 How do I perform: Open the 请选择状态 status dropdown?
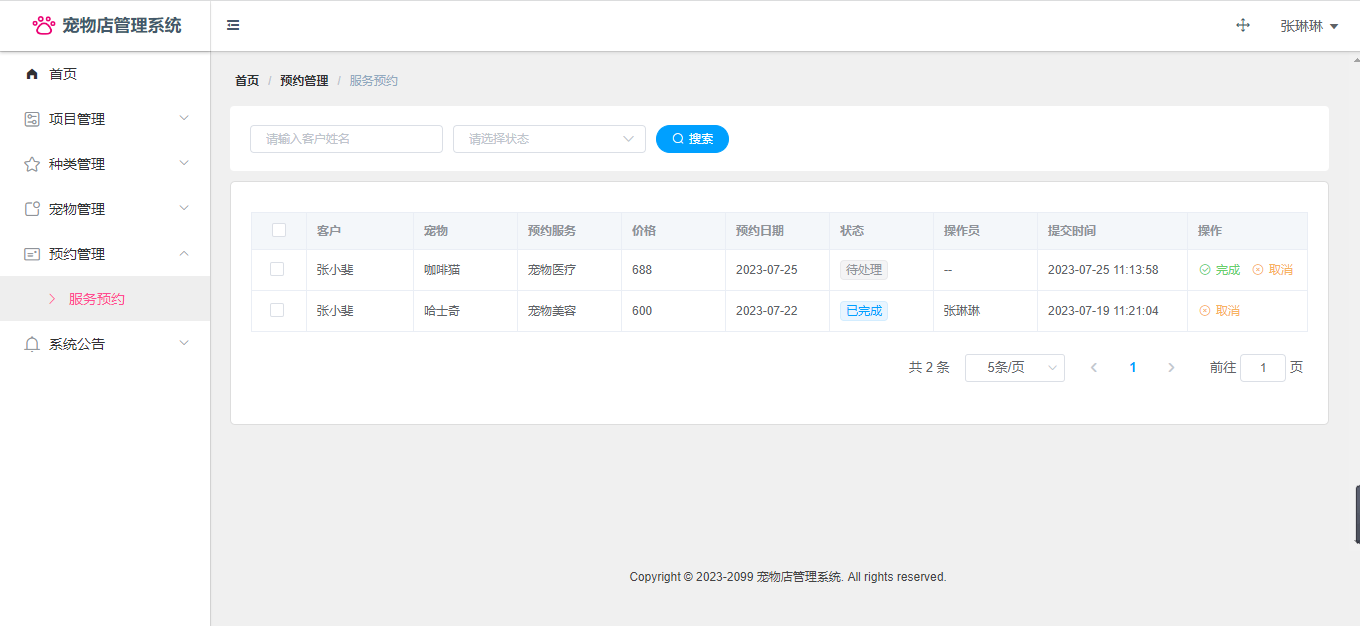tap(549, 139)
